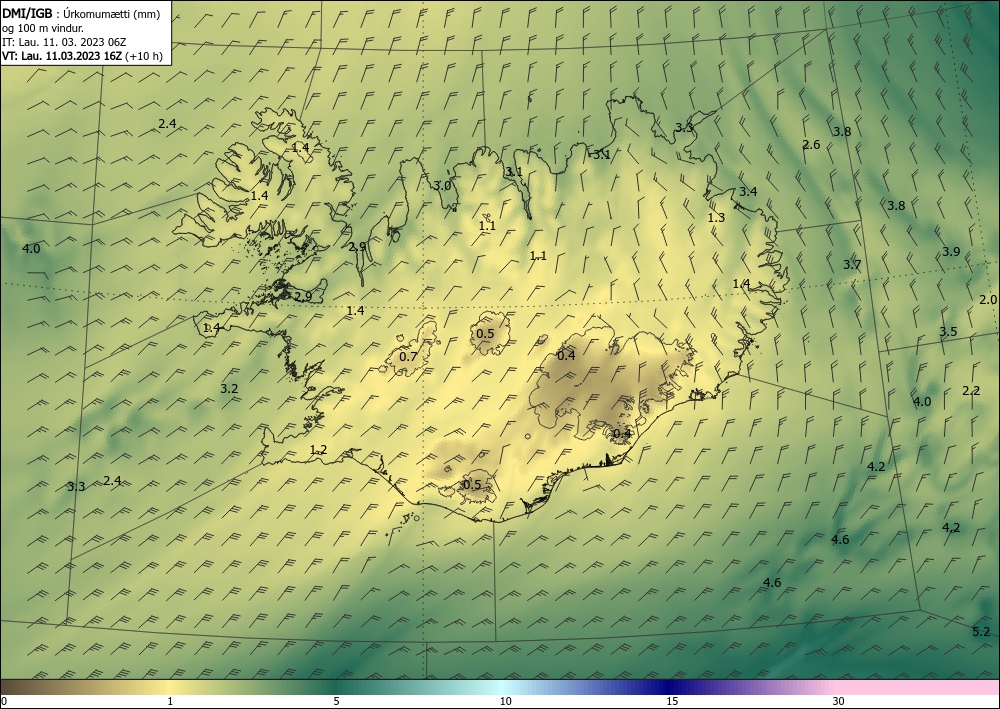Viewport: 1000px width, 709px height.
Task: Click the title text 'DMI/IGB : Úrkomumætti (mm)'
Action: coord(81,14)
